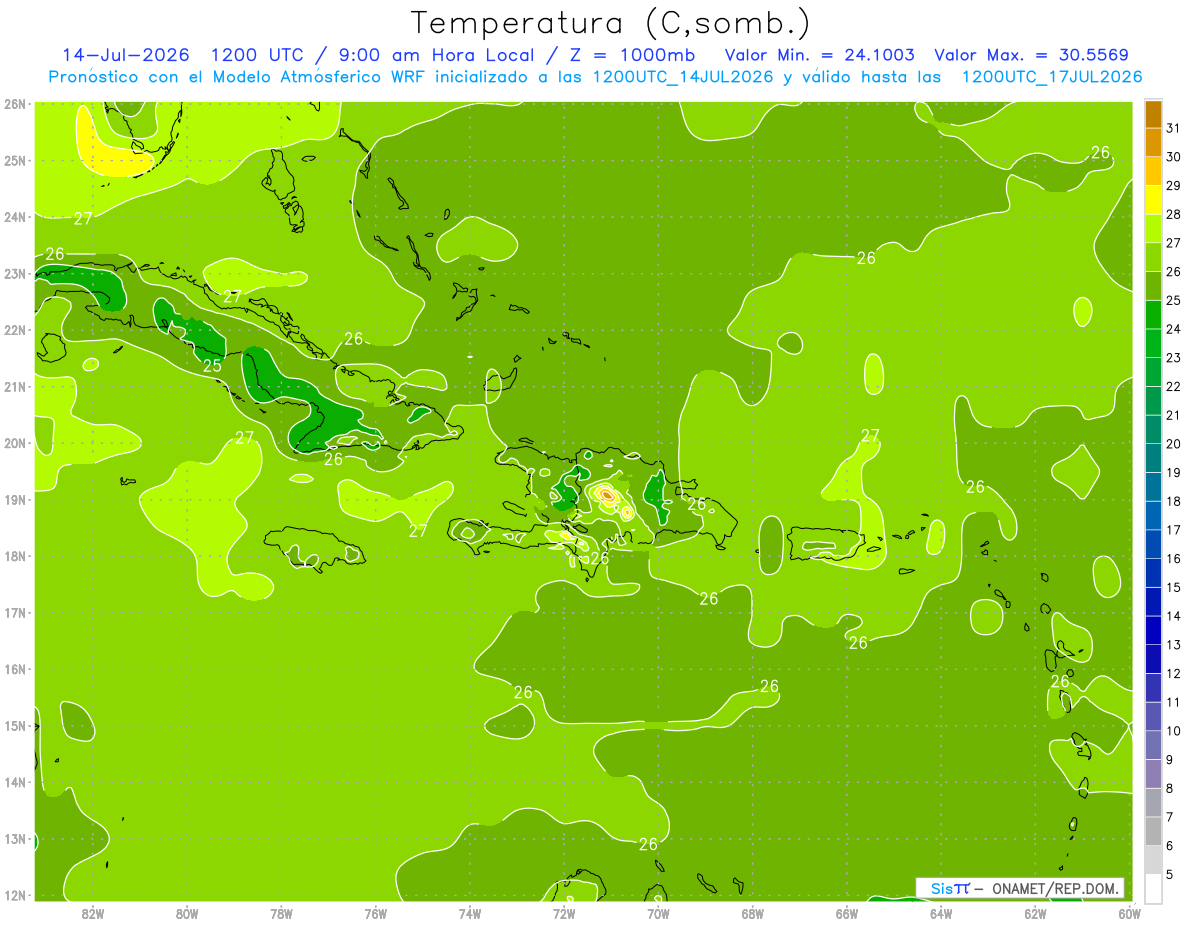1200x927 pixels.
Task: Select the legend value 22 label
Action: coord(1174,386)
